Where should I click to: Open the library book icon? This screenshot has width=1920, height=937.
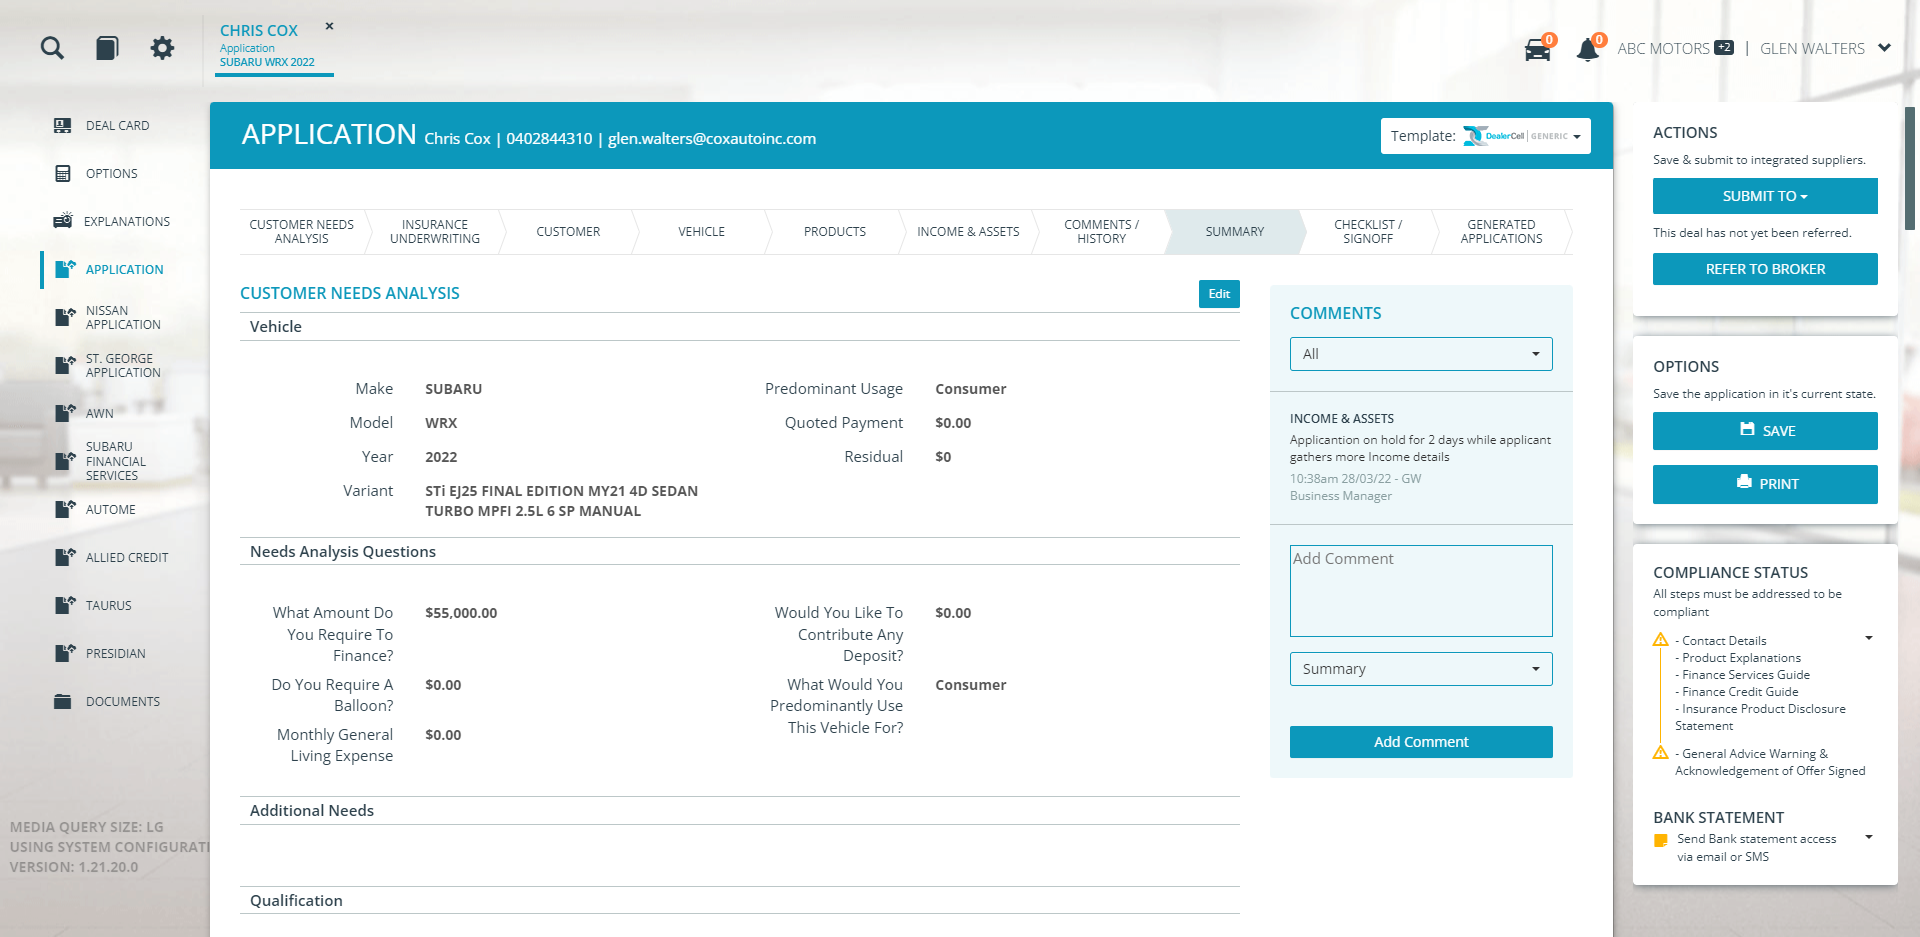[x=107, y=48]
